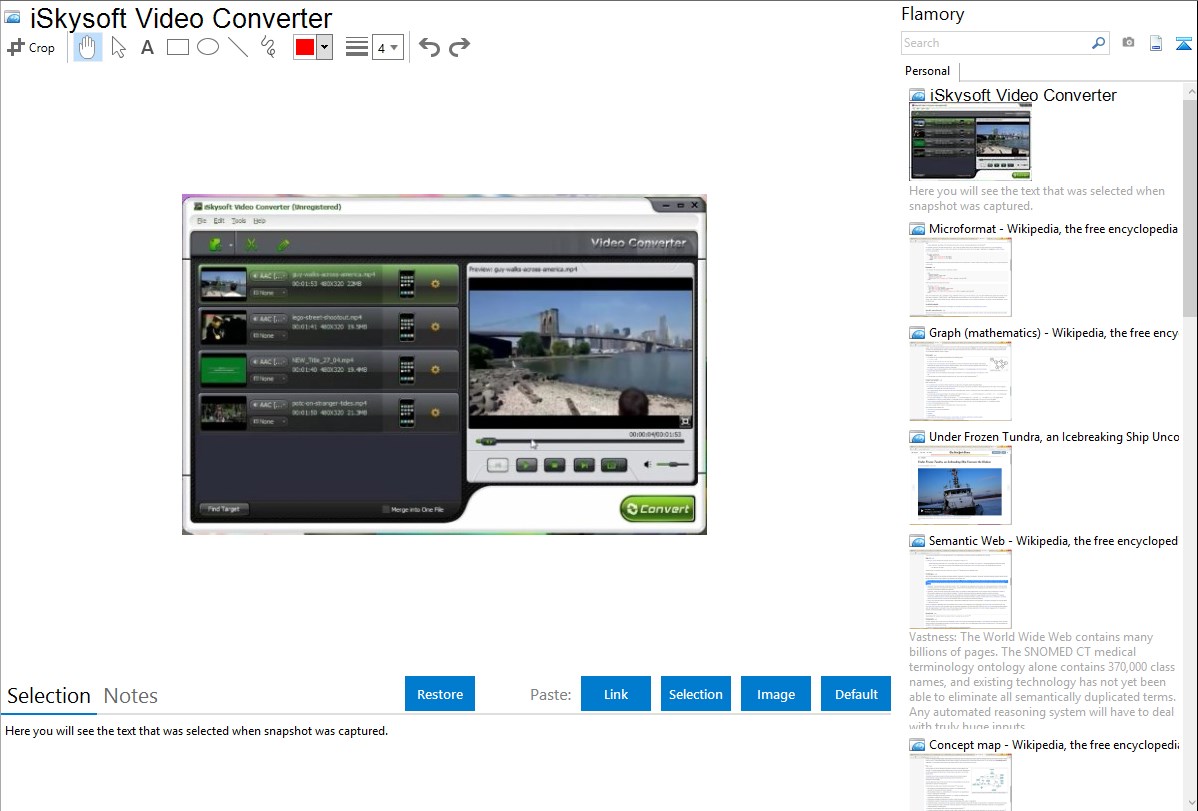Screen dimensions: 1198x811
Task: Choose the freehand scribble tool
Action: tap(268, 47)
